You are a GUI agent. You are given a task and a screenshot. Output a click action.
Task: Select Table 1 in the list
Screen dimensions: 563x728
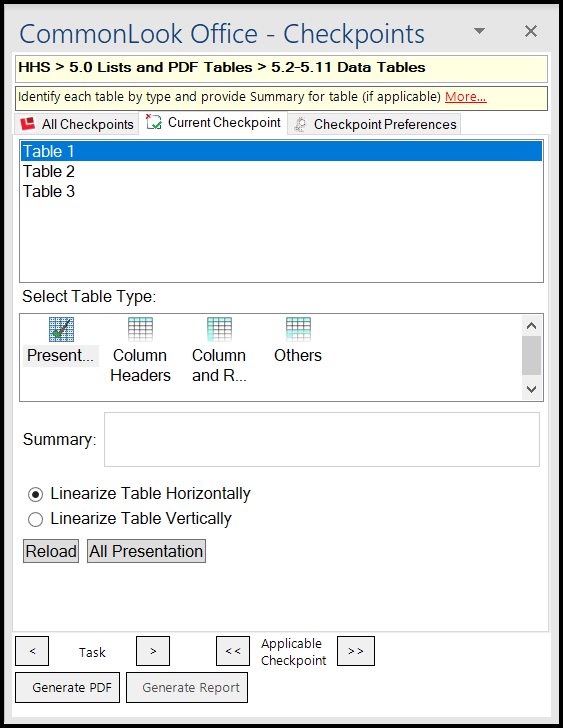click(281, 151)
